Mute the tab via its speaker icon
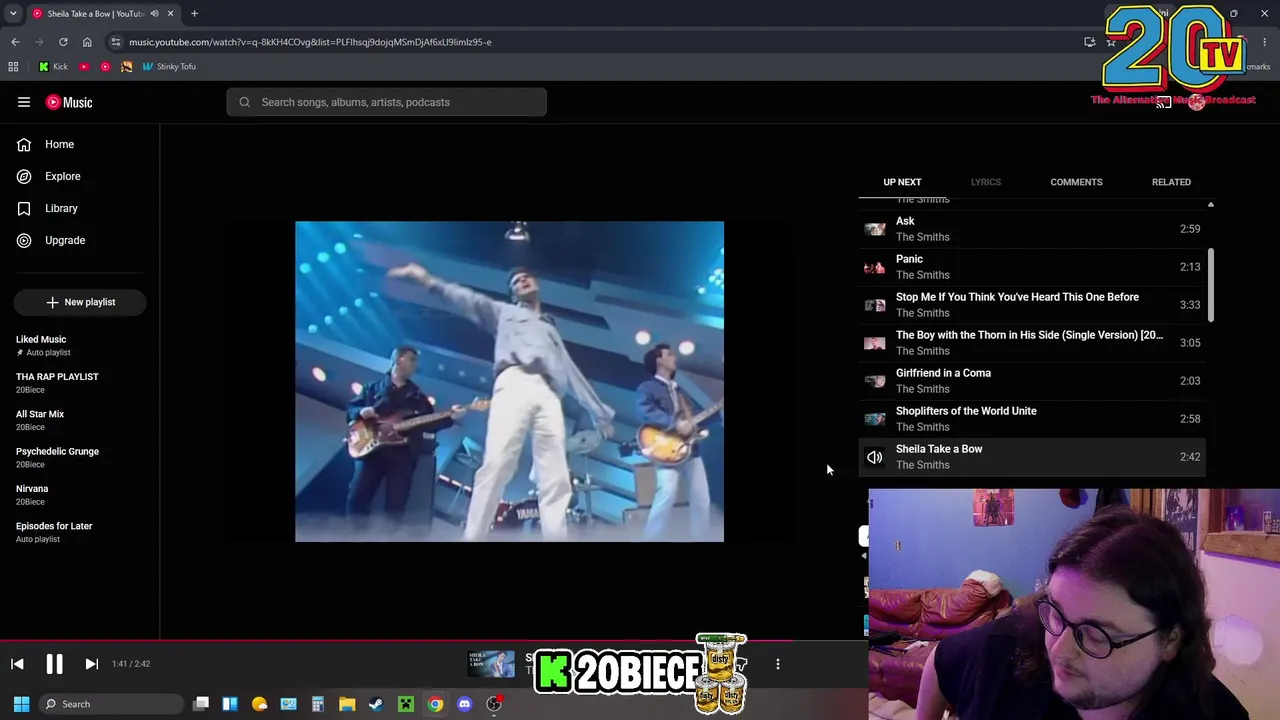This screenshot has width=1280, height=720. click(x=154, y=13)
